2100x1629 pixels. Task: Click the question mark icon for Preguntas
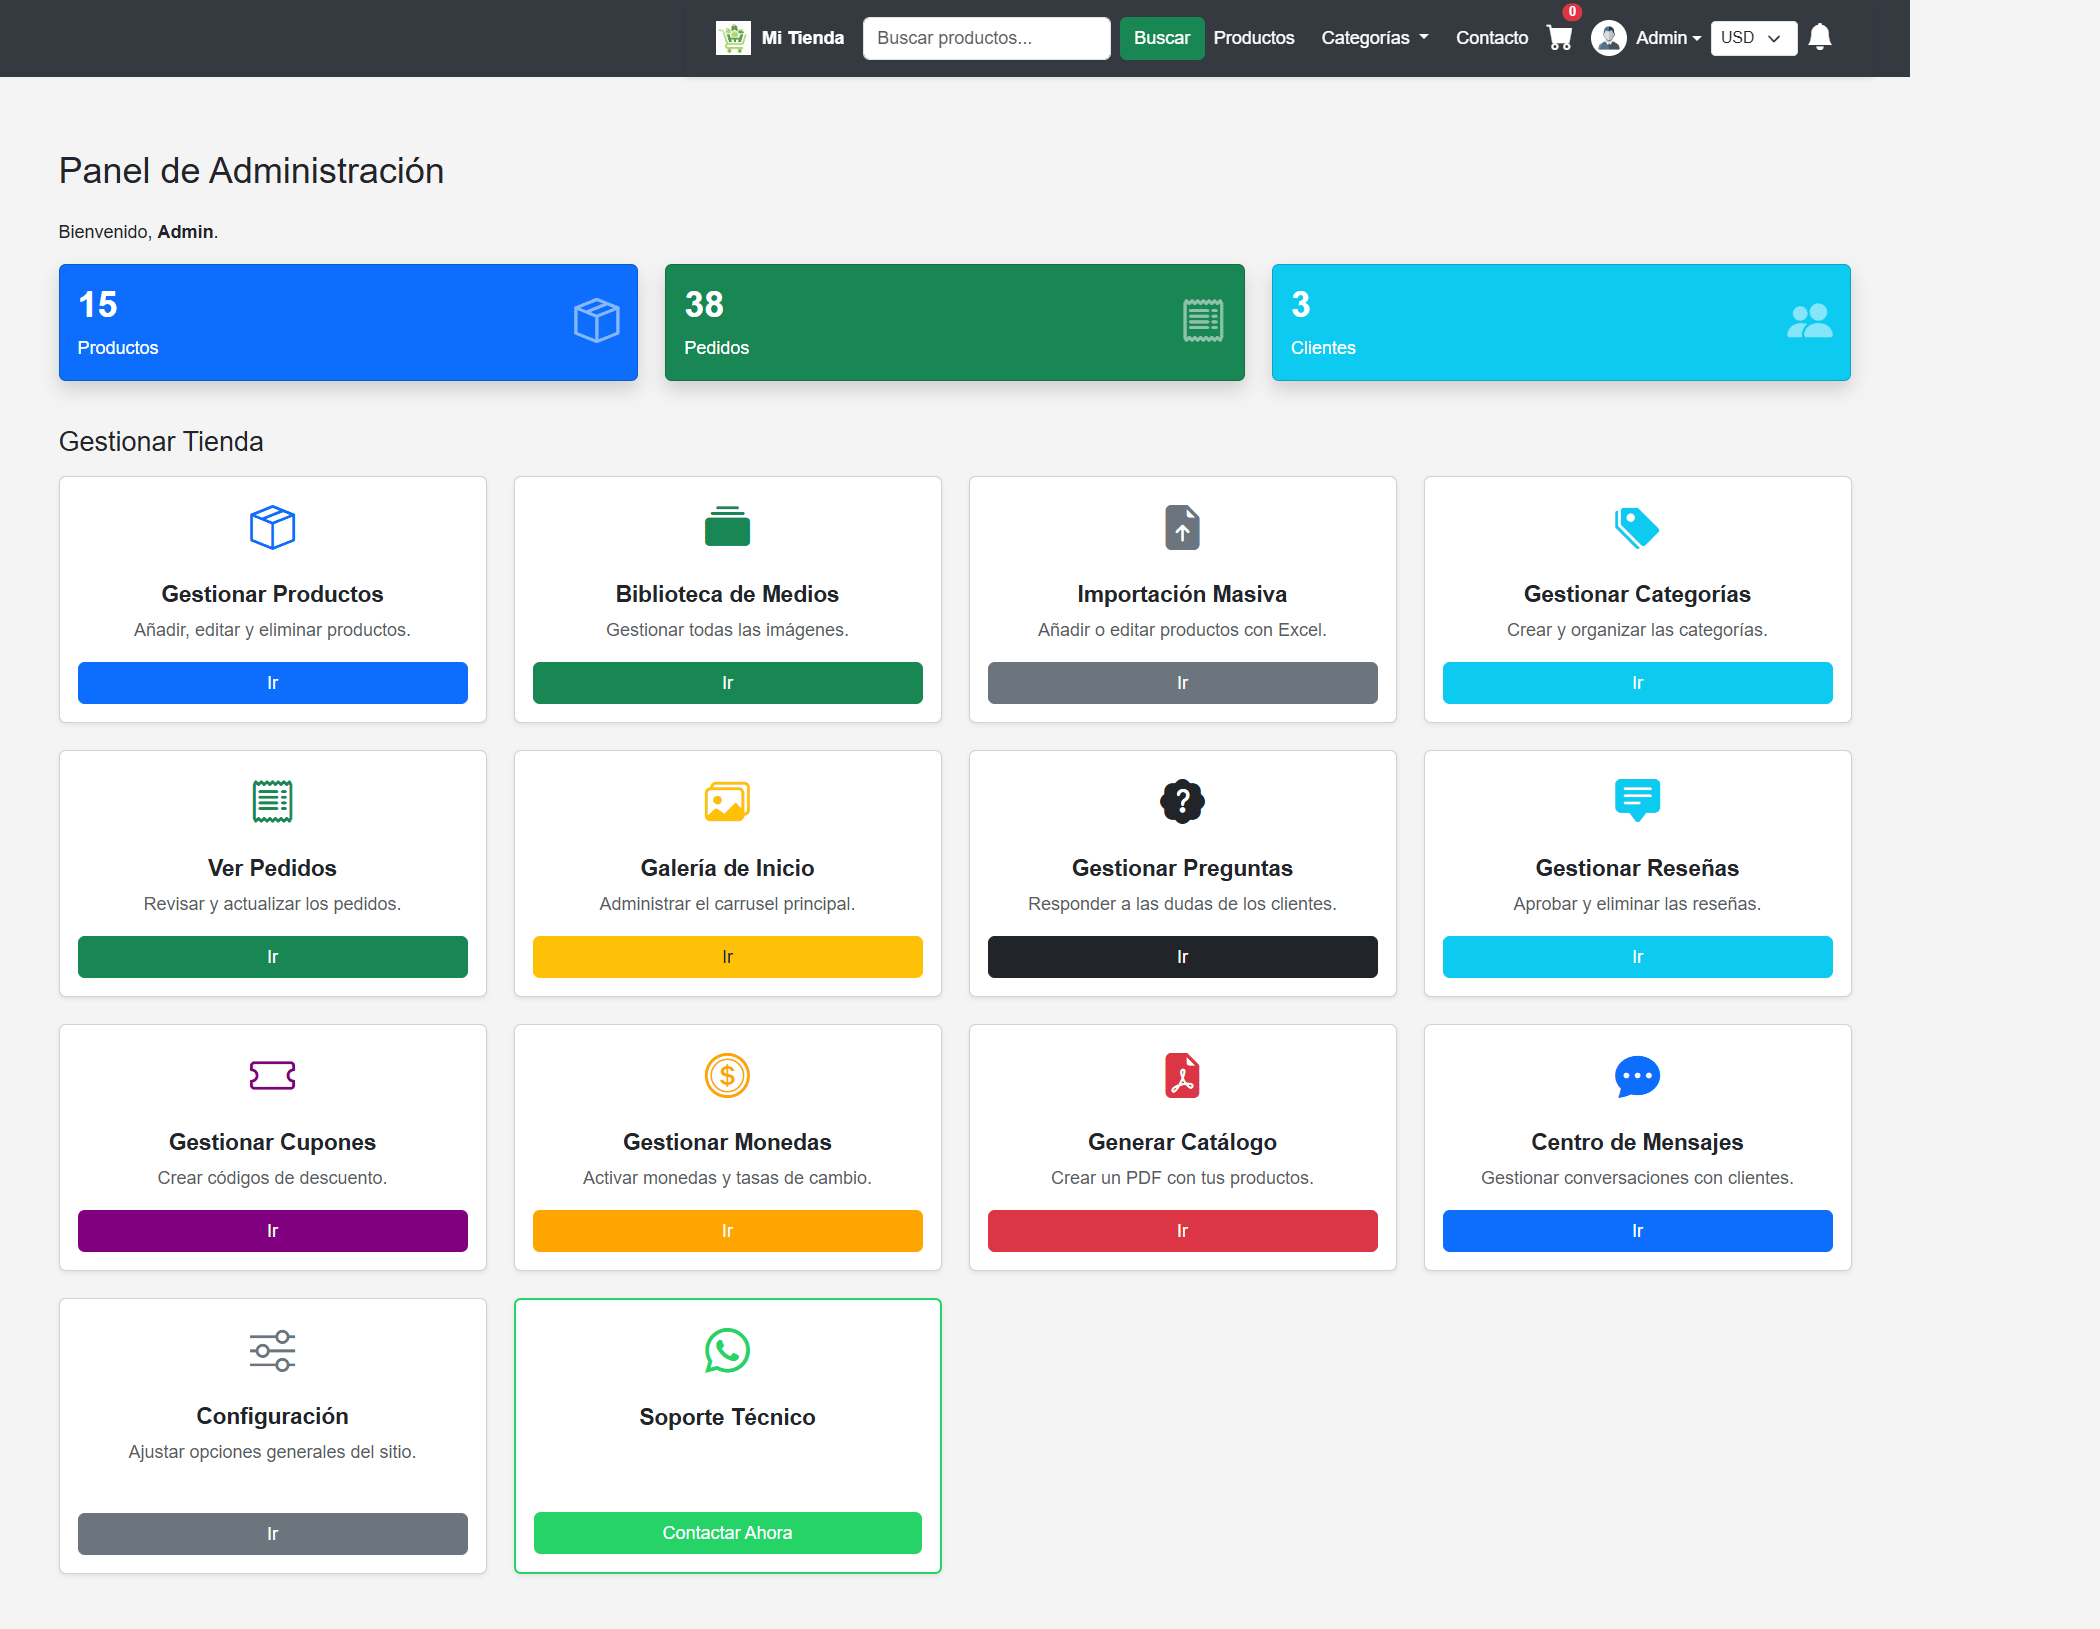click(x=1182, y=801)
